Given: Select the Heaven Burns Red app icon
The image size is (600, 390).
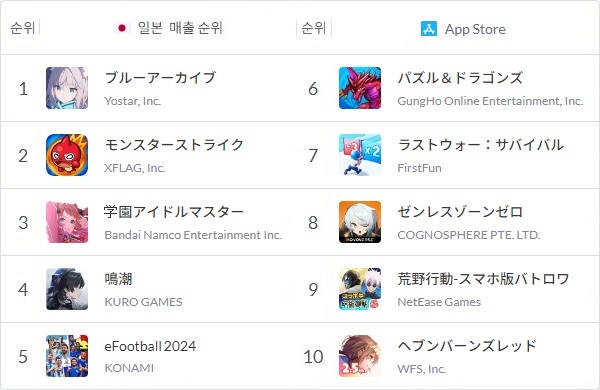Looking at the screenshot, I should pyautogui.click(x=360, y=356).
